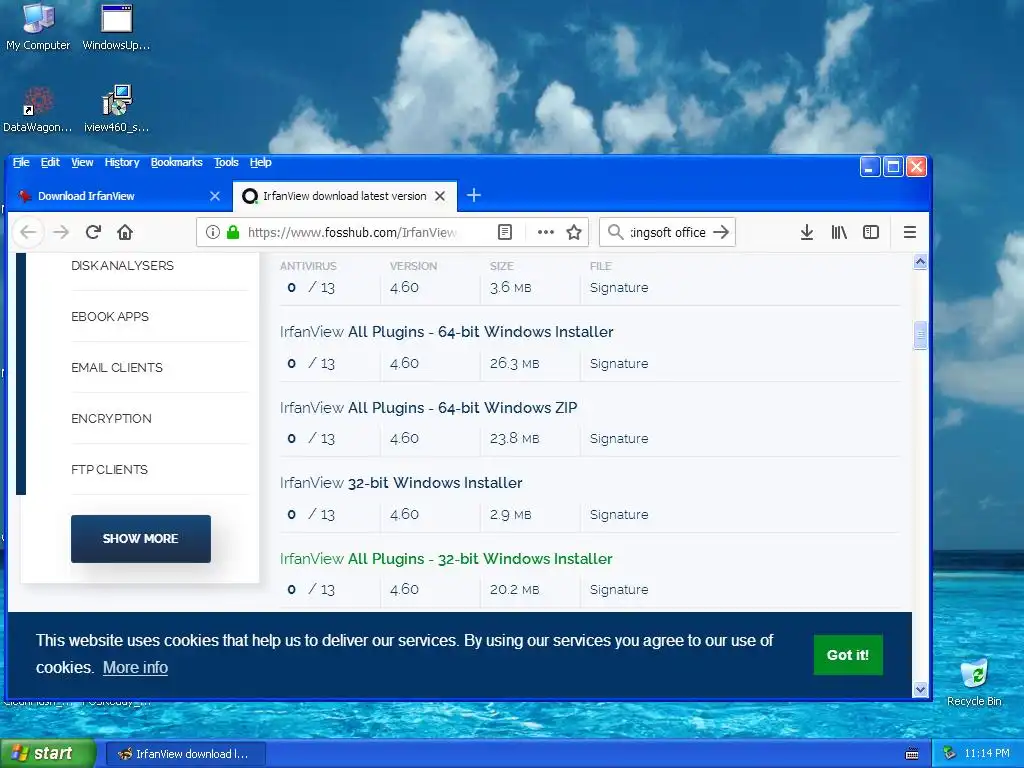The width and height of the screenshot is (1024, 768).
Task: Open the DISK ANALYSERS category
Action: point(122,265)
